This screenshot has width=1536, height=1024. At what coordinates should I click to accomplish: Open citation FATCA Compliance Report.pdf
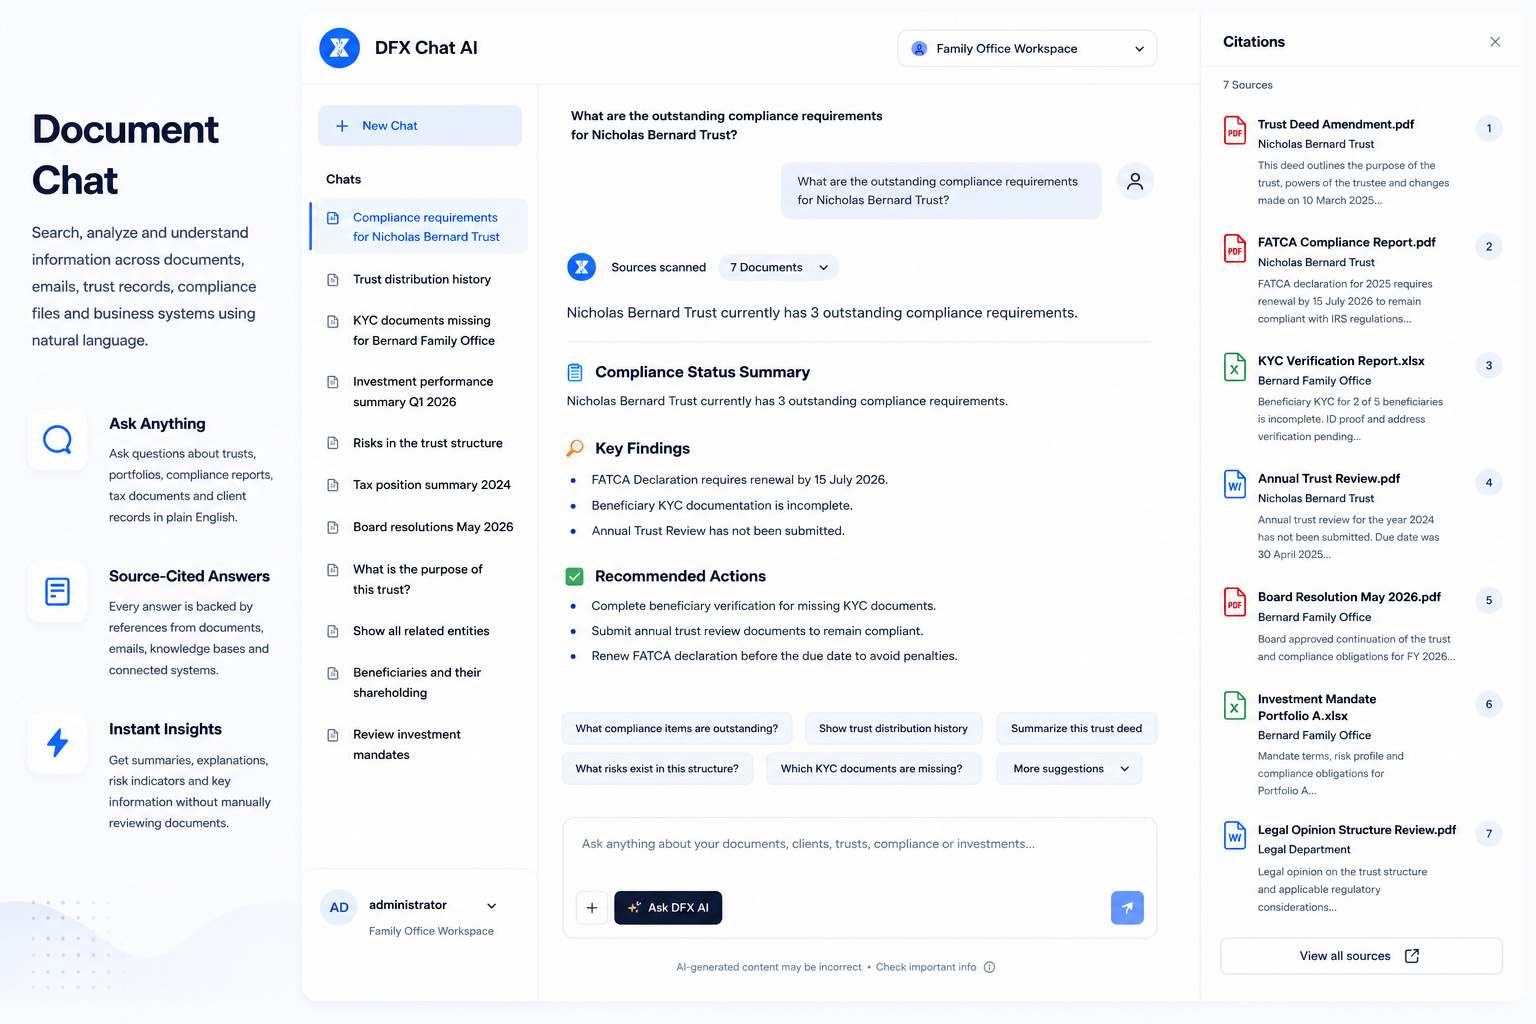click(x=1346, y=243)
